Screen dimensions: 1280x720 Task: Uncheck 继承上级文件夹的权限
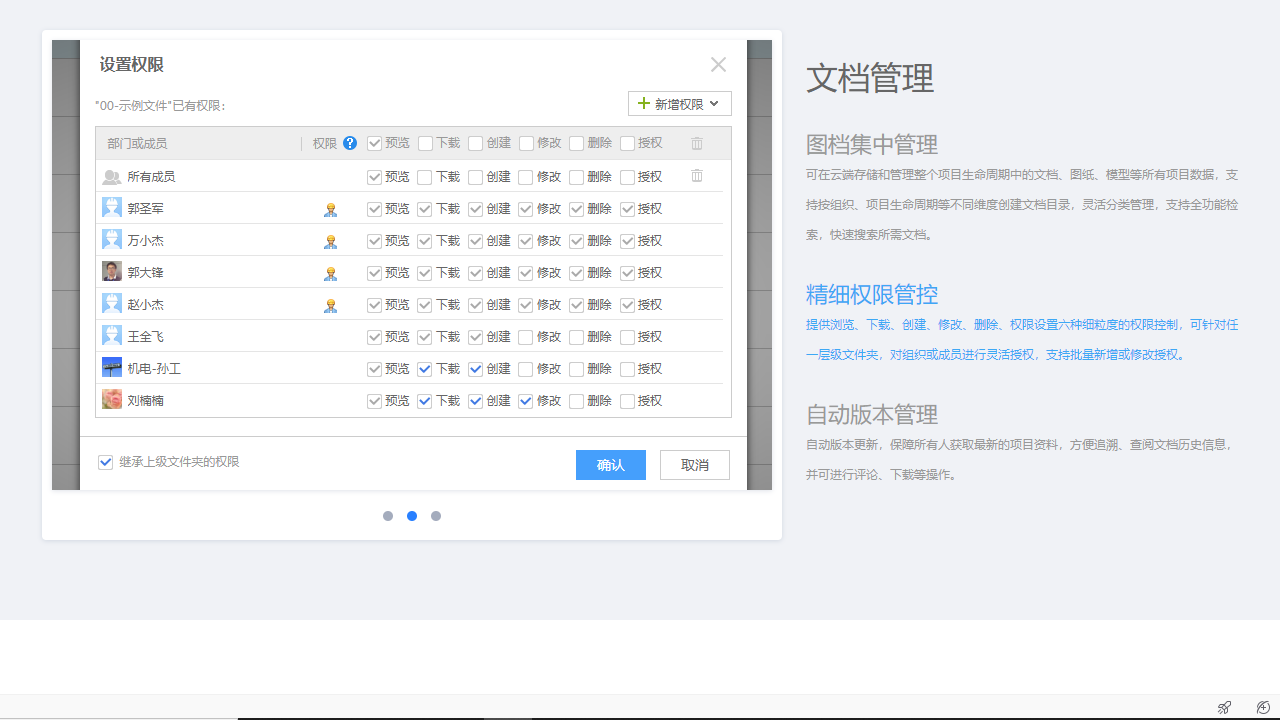[x=105, y=462]
